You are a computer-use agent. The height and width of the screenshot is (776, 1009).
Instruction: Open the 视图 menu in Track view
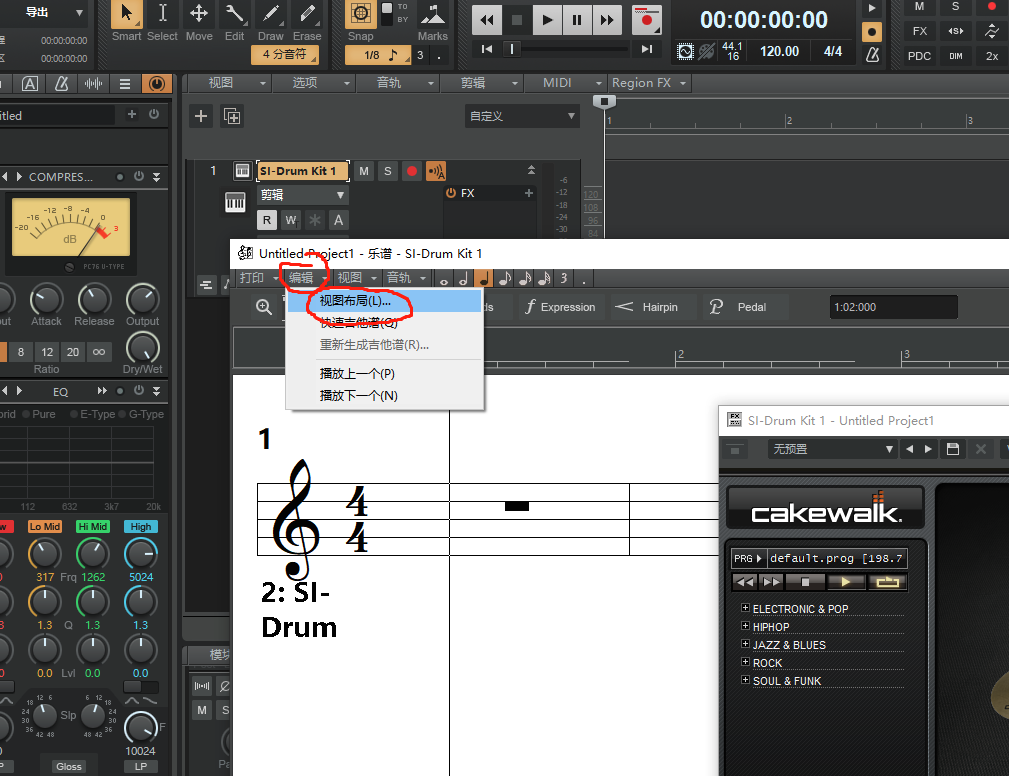(x=228, y=83)
